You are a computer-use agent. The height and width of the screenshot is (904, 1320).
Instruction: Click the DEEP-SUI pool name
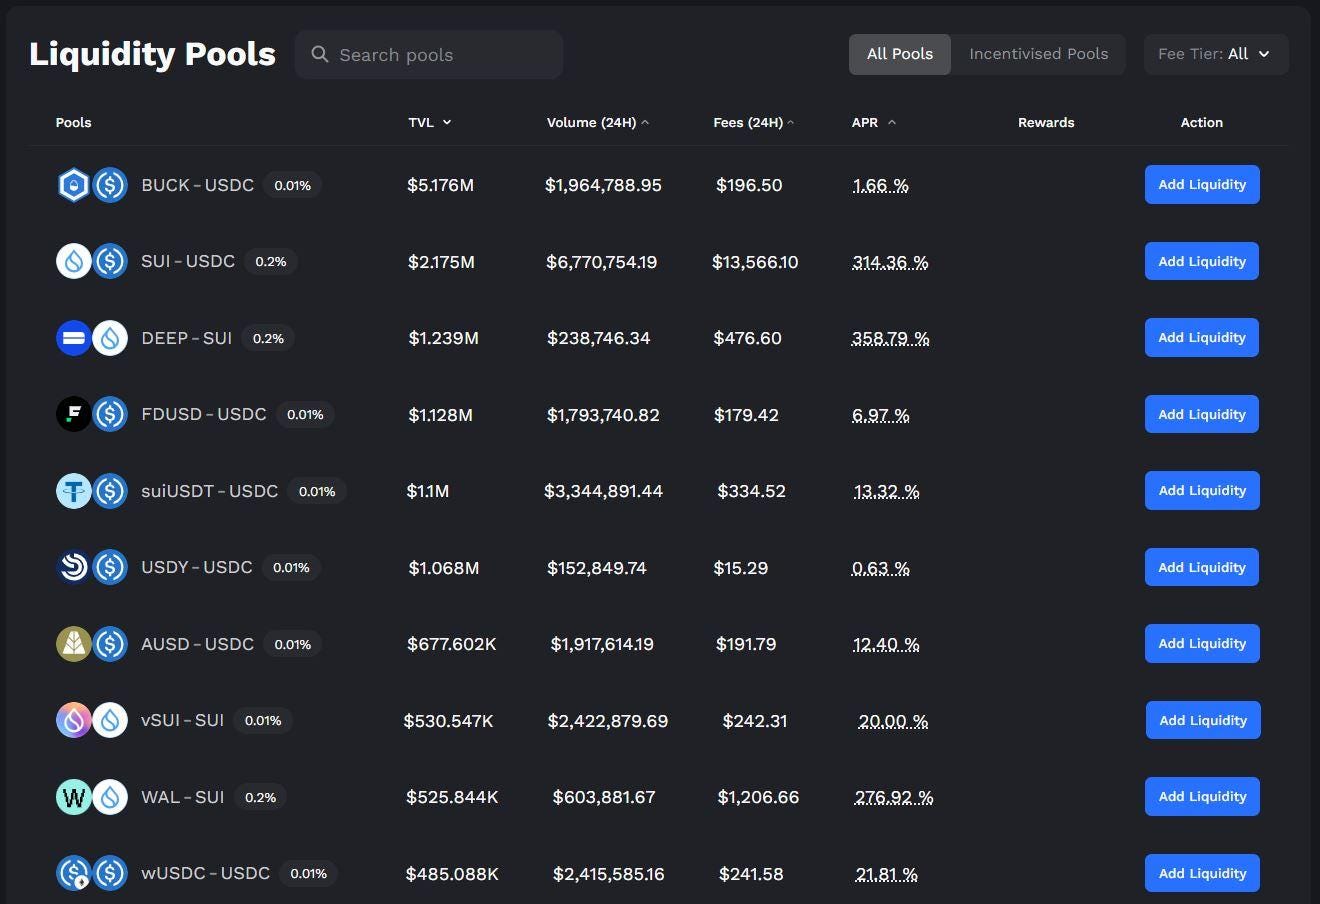(x=186, y=338)
